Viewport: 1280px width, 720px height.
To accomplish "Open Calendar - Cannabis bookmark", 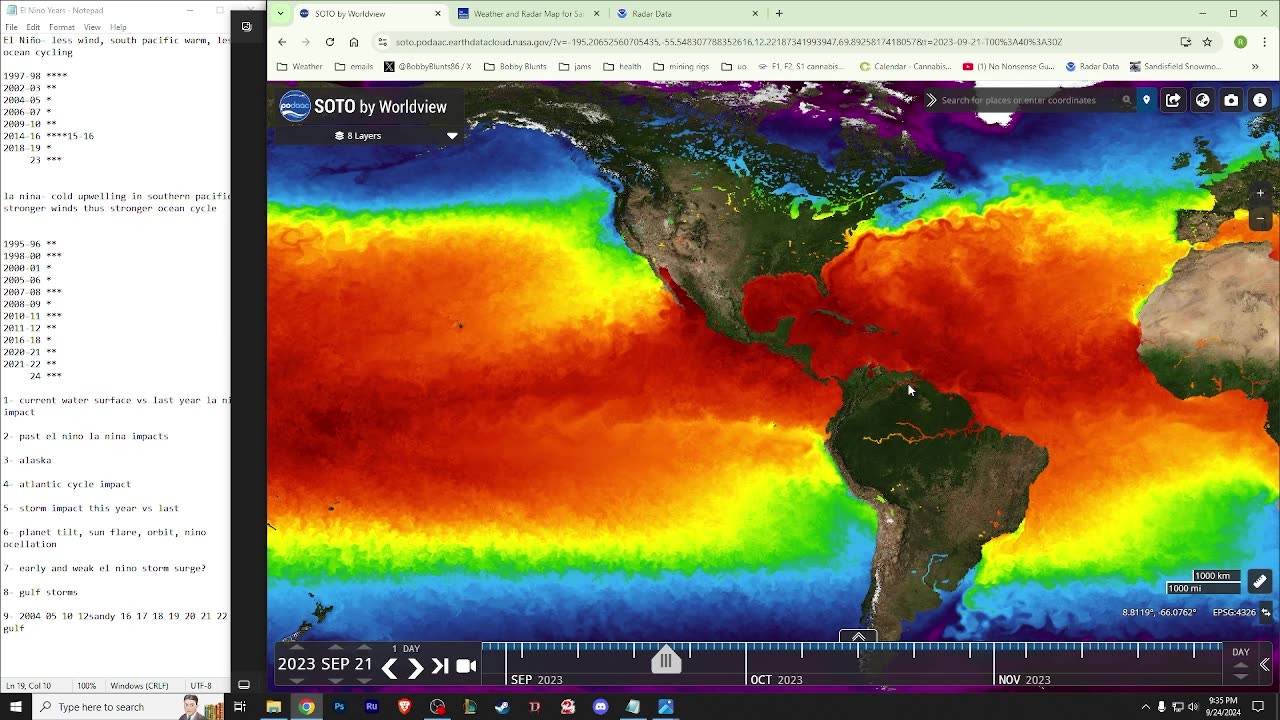I will (906, 67).
